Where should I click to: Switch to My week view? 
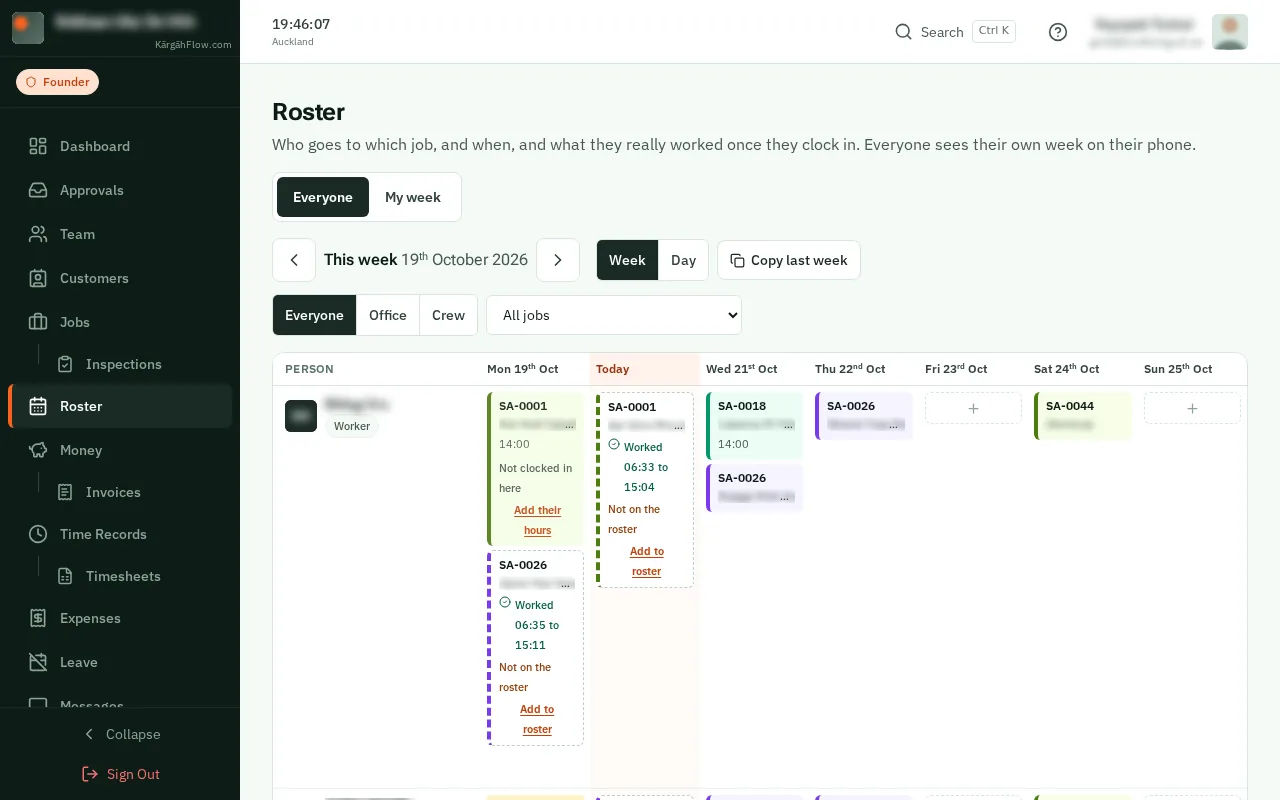tap(413, 197)
